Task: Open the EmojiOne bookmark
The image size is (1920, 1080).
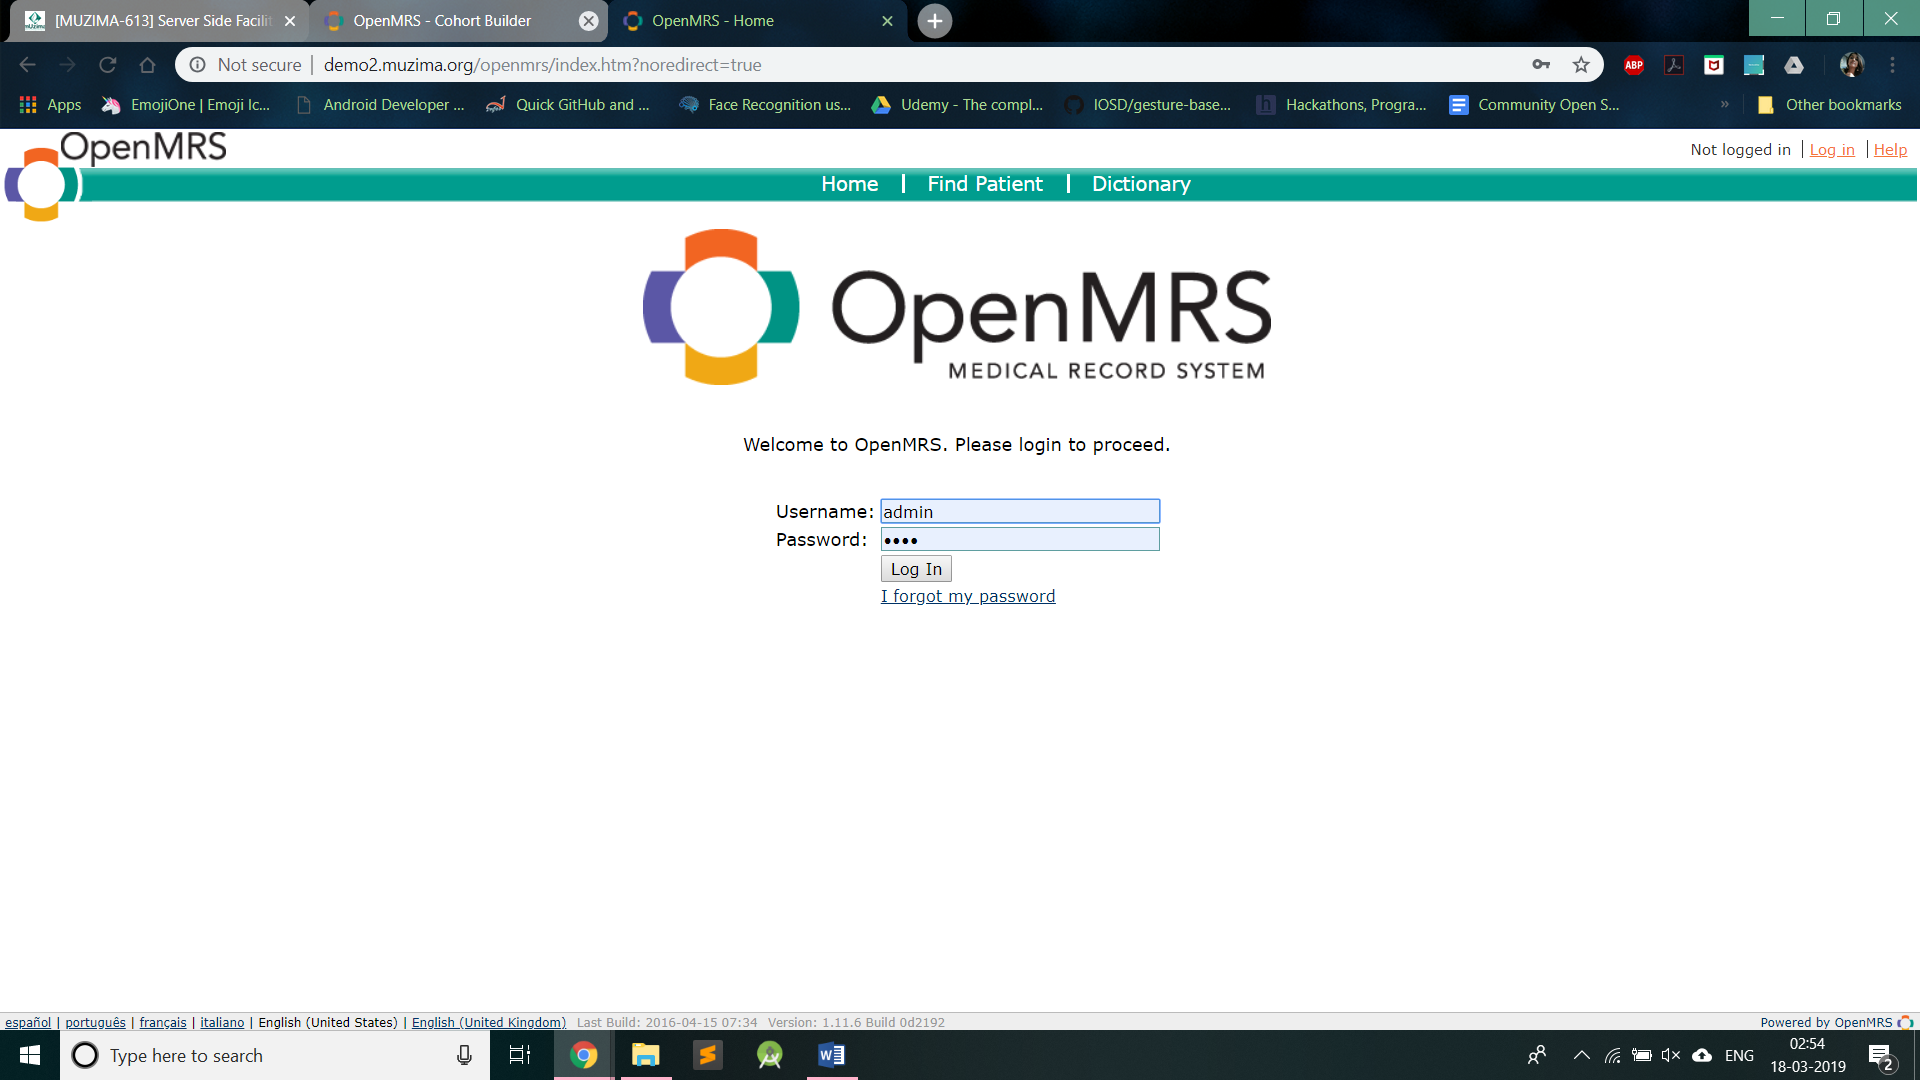Action: [x=186, y=105]
